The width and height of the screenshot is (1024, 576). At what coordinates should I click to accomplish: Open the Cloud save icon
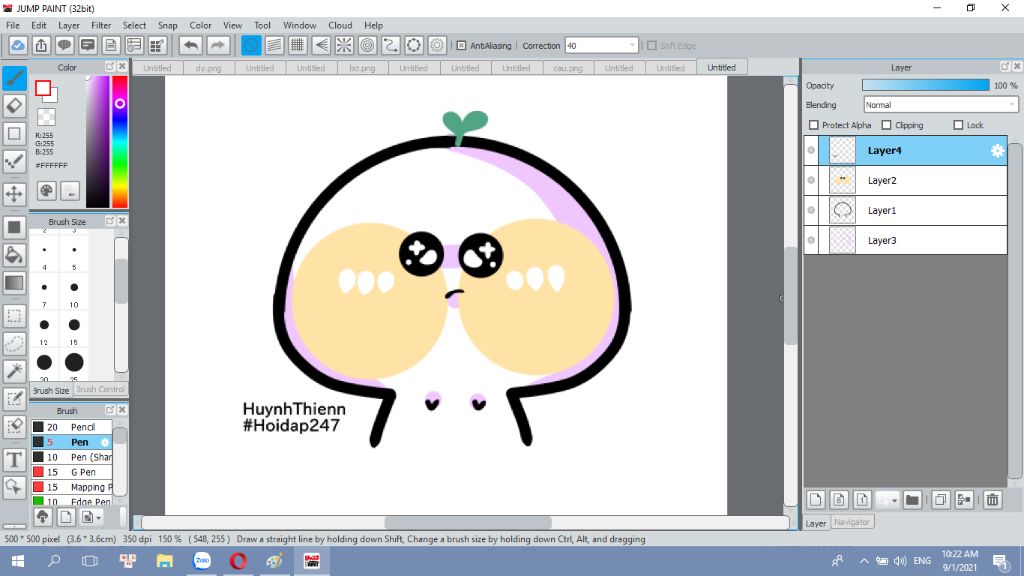click(x=18, y=45)
